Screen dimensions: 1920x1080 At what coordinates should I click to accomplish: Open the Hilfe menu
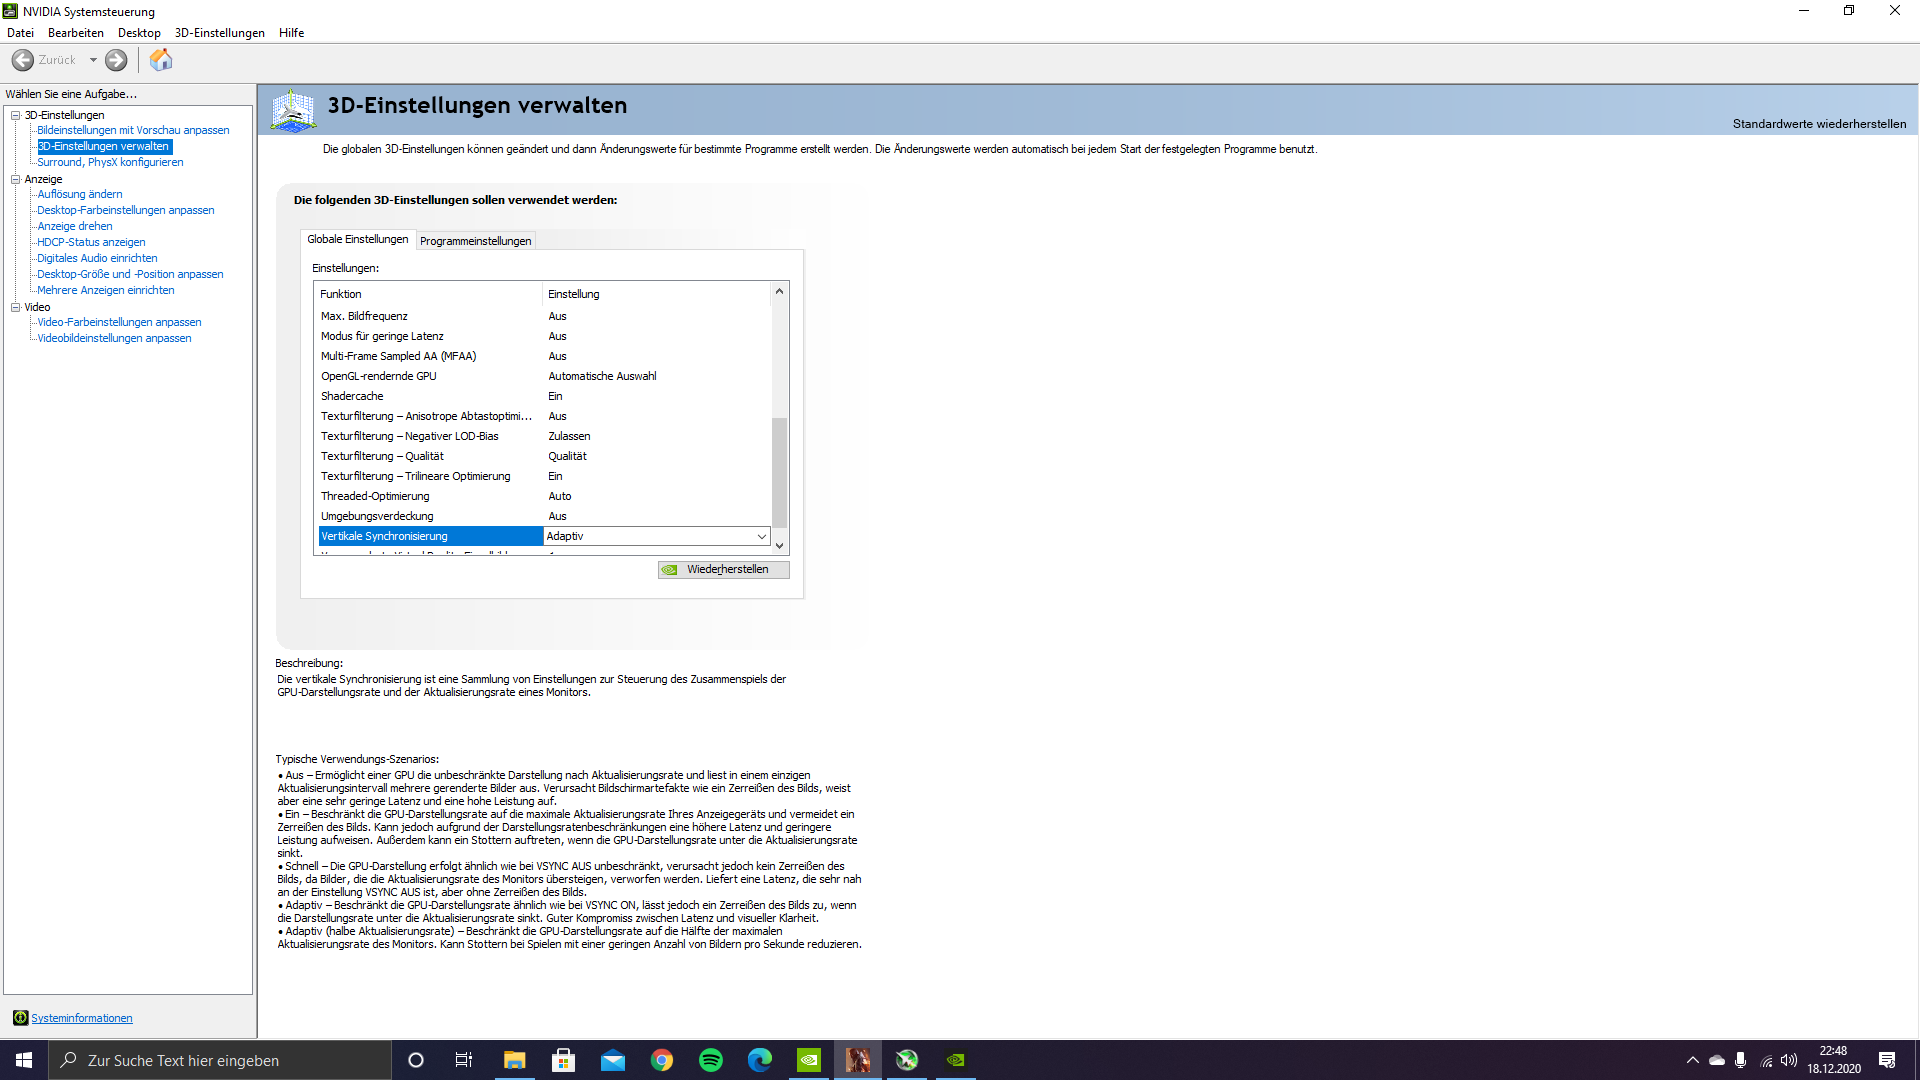coord(291,33)
